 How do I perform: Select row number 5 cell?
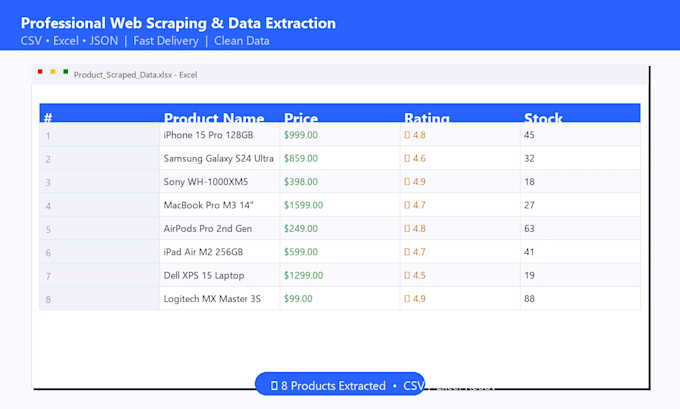click(99, 228)
